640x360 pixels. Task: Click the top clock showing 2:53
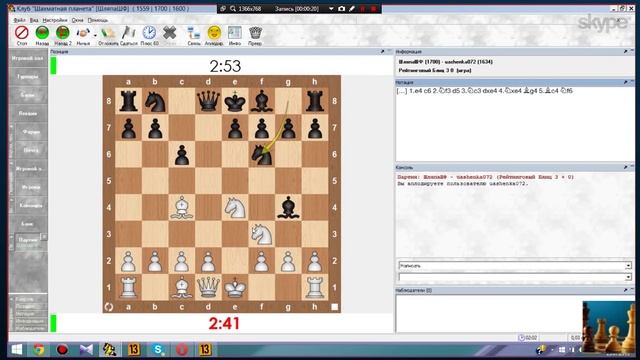point(225,66)
